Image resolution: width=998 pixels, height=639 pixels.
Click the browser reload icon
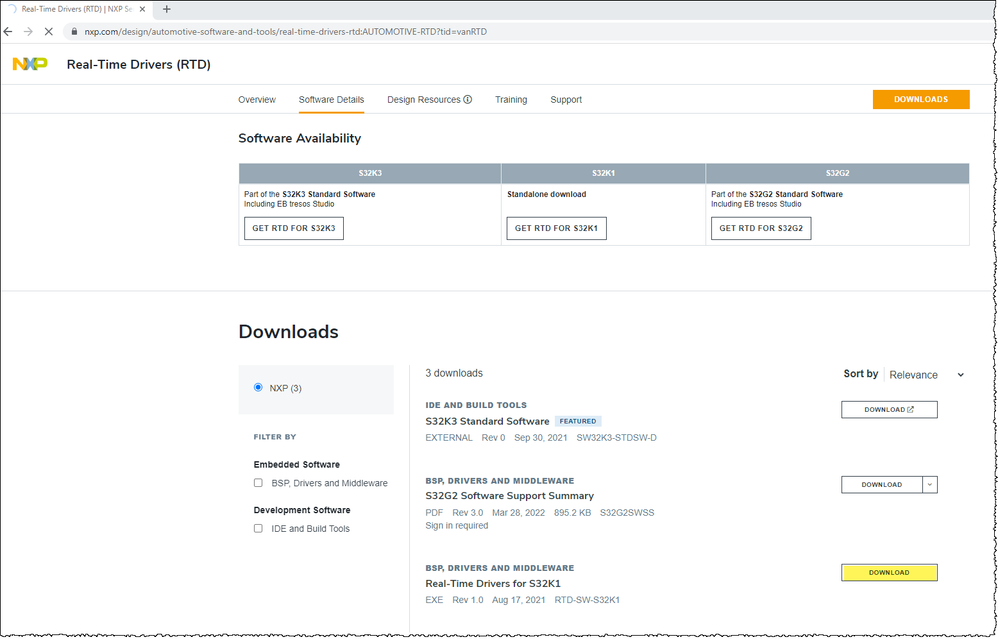point(48,31)
